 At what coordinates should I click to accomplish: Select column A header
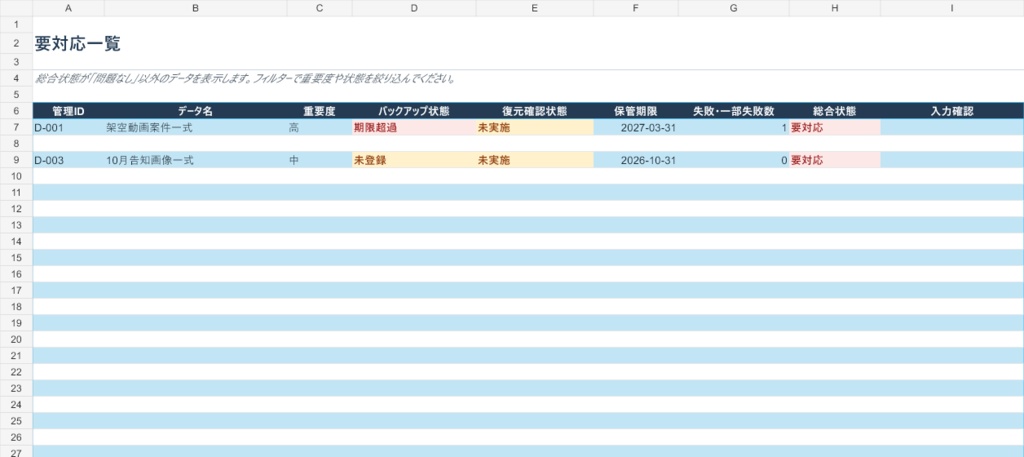tap(69, 8)
